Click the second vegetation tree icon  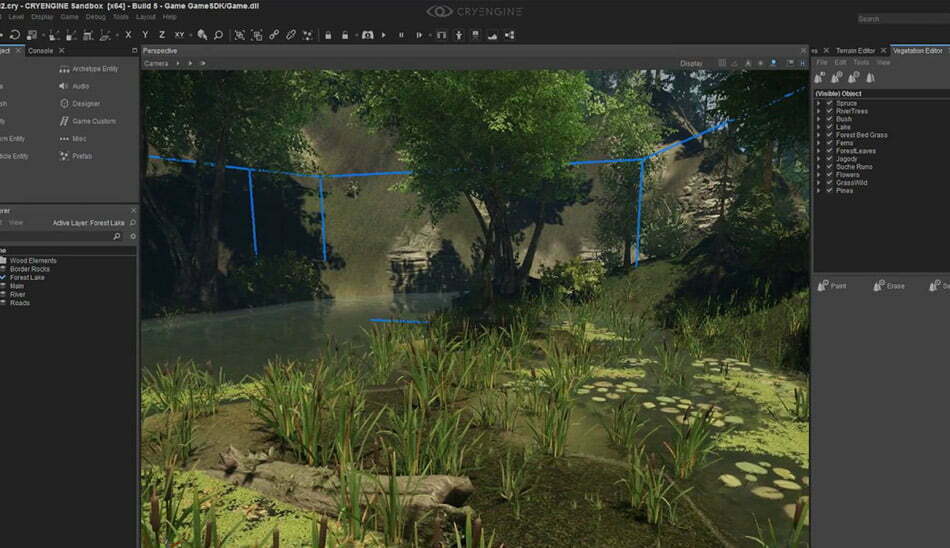tap(837, 78)
